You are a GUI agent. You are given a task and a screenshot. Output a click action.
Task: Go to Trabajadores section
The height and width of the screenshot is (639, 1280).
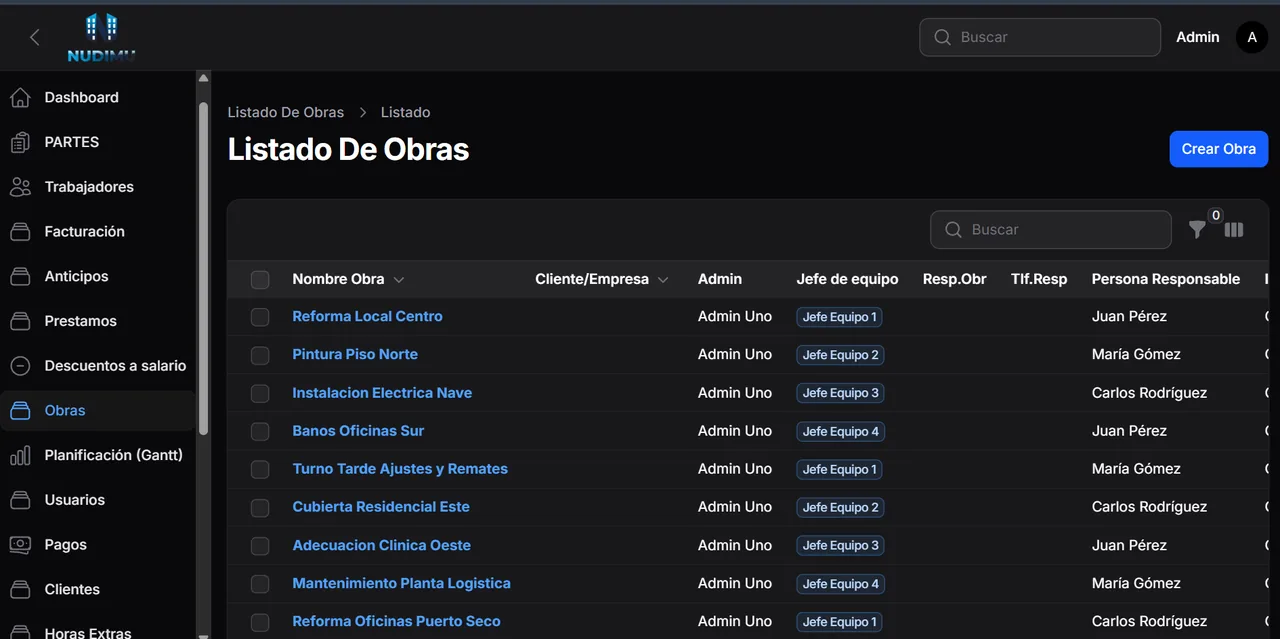pyautogui.click(x=98, y=187)
